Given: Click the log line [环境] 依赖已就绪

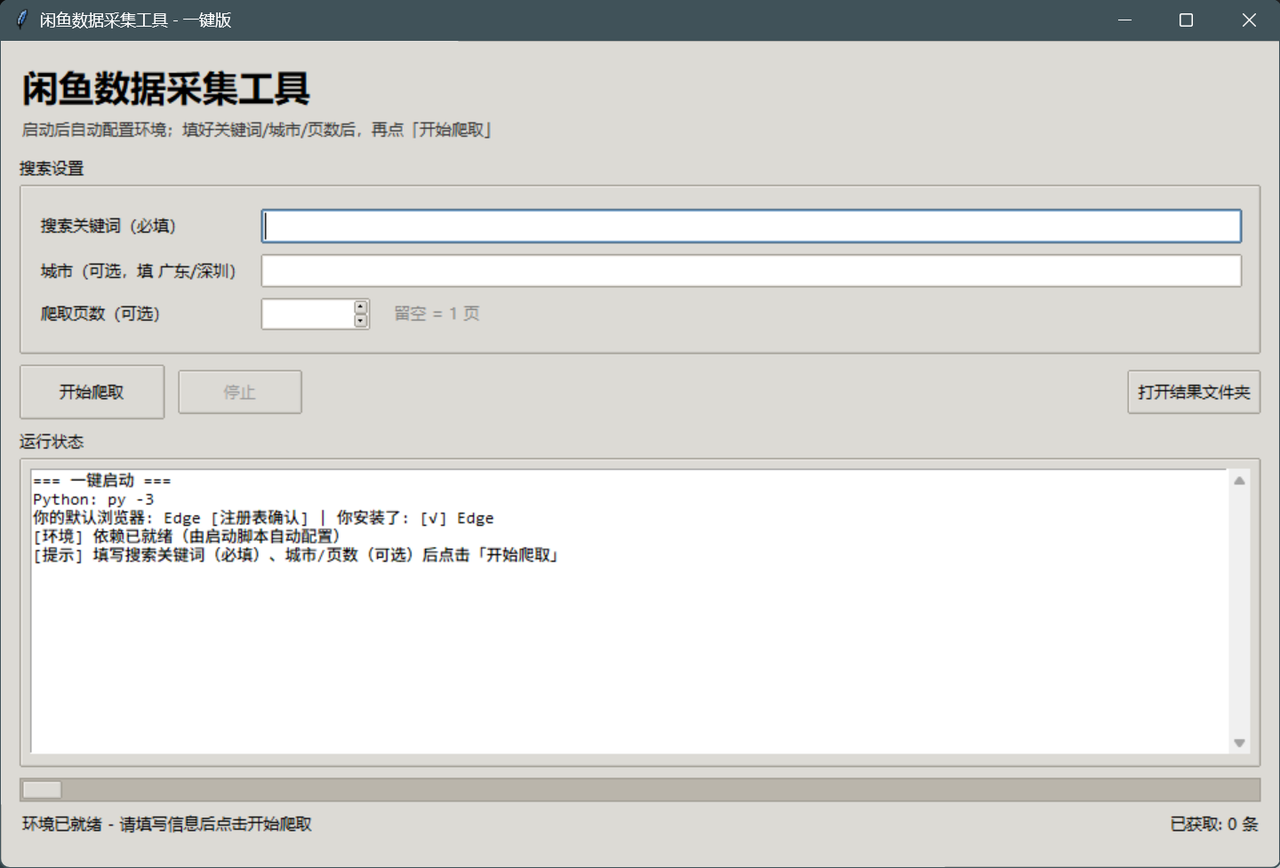Looking at the screenshot, I should [x=187, y=537].
